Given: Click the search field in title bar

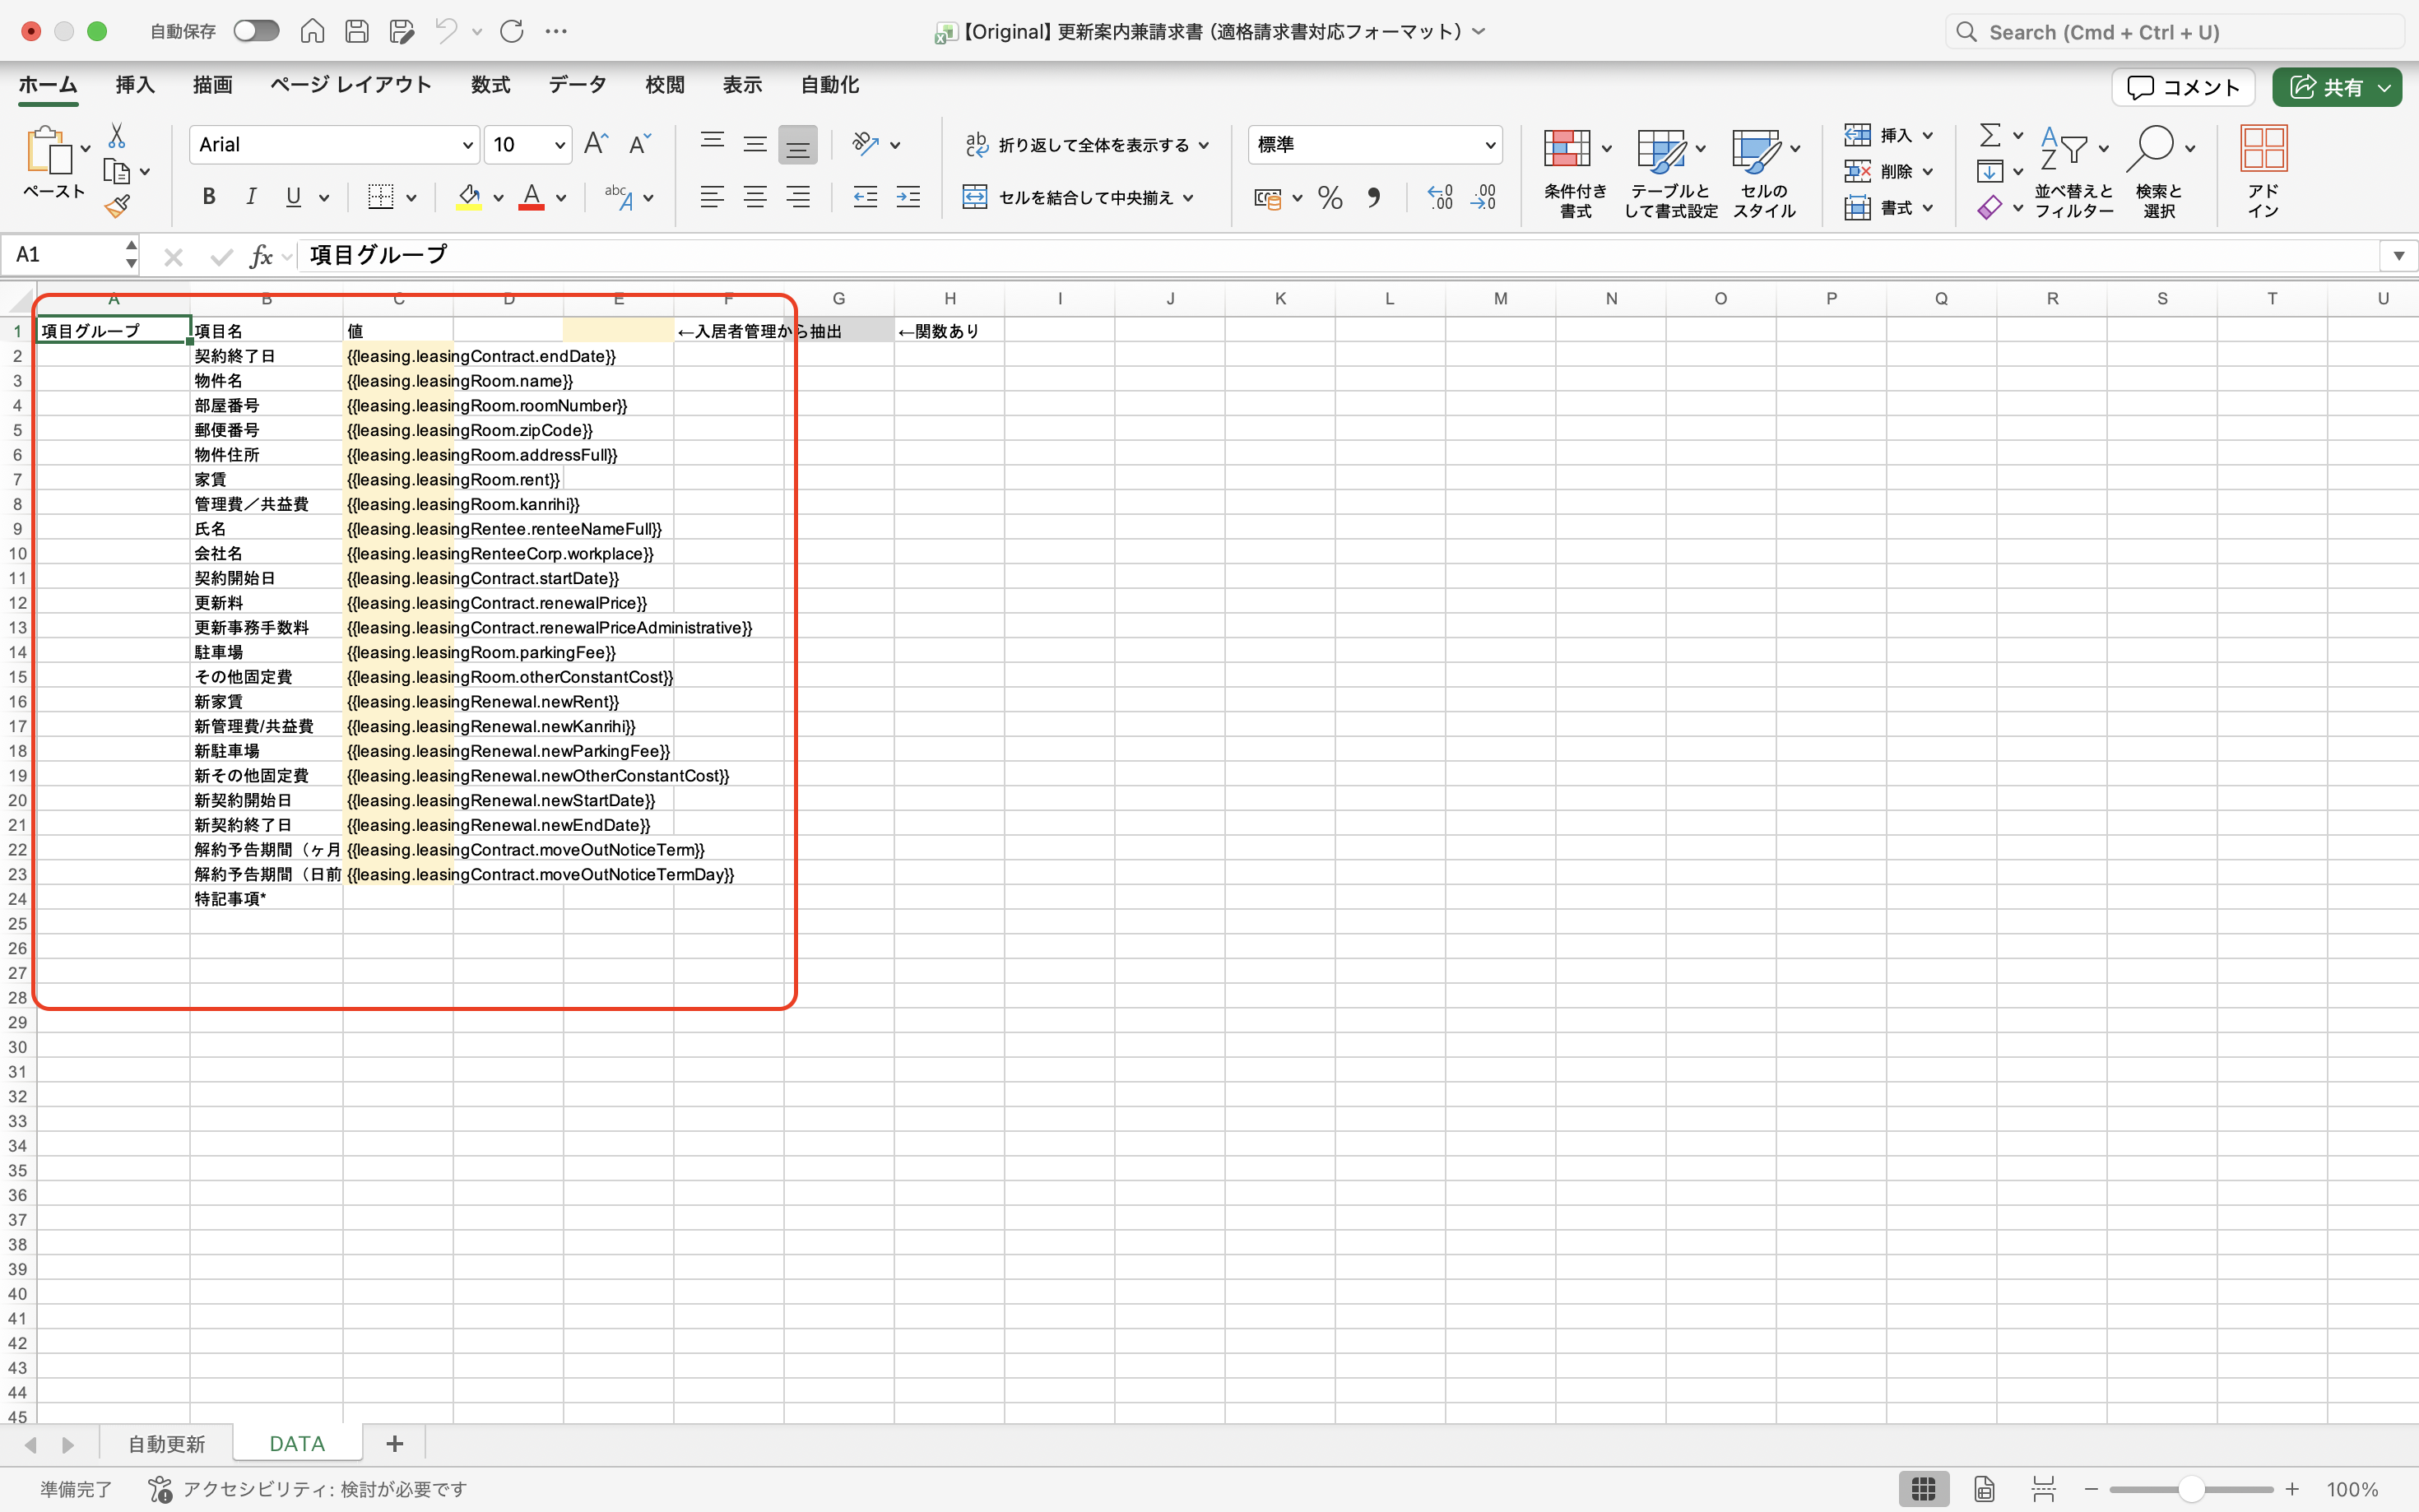Looking at the screenshot, I should tap(2175, 32).
